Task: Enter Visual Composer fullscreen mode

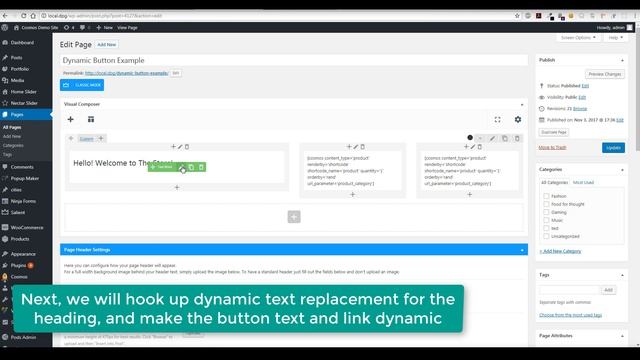Action: (497, 120)
